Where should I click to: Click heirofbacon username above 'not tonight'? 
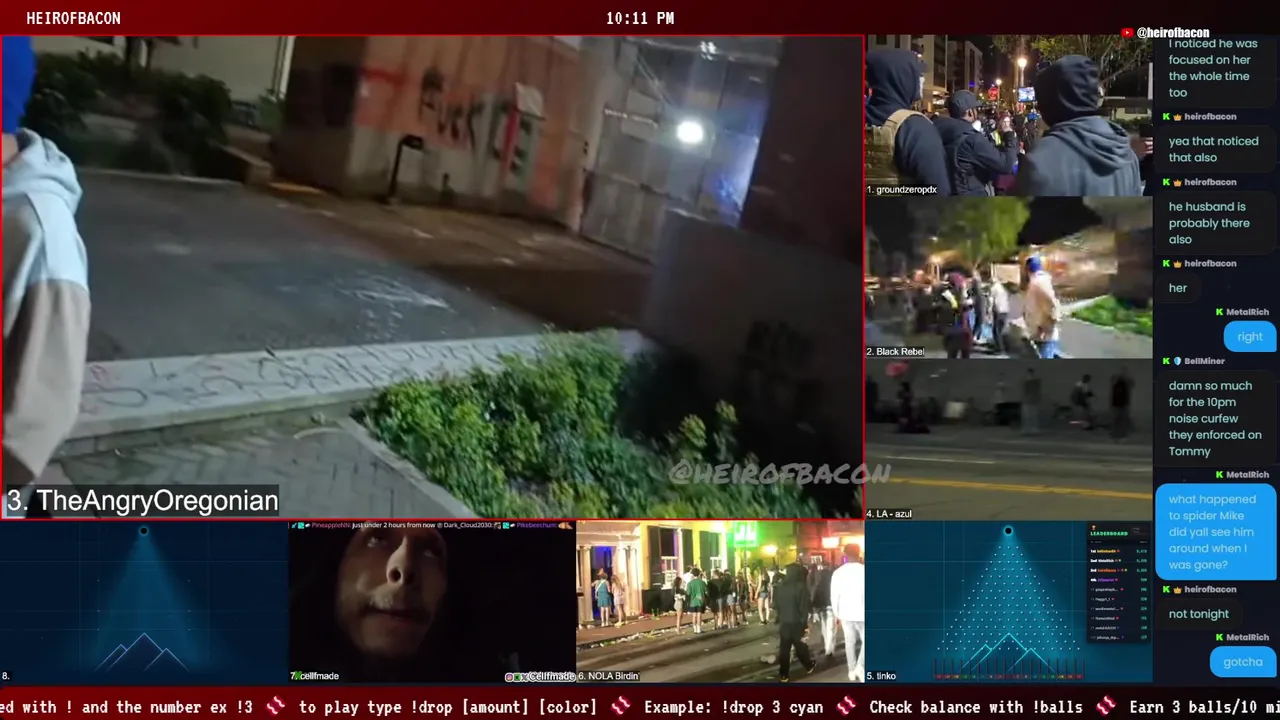click(x=1210, y=589)
